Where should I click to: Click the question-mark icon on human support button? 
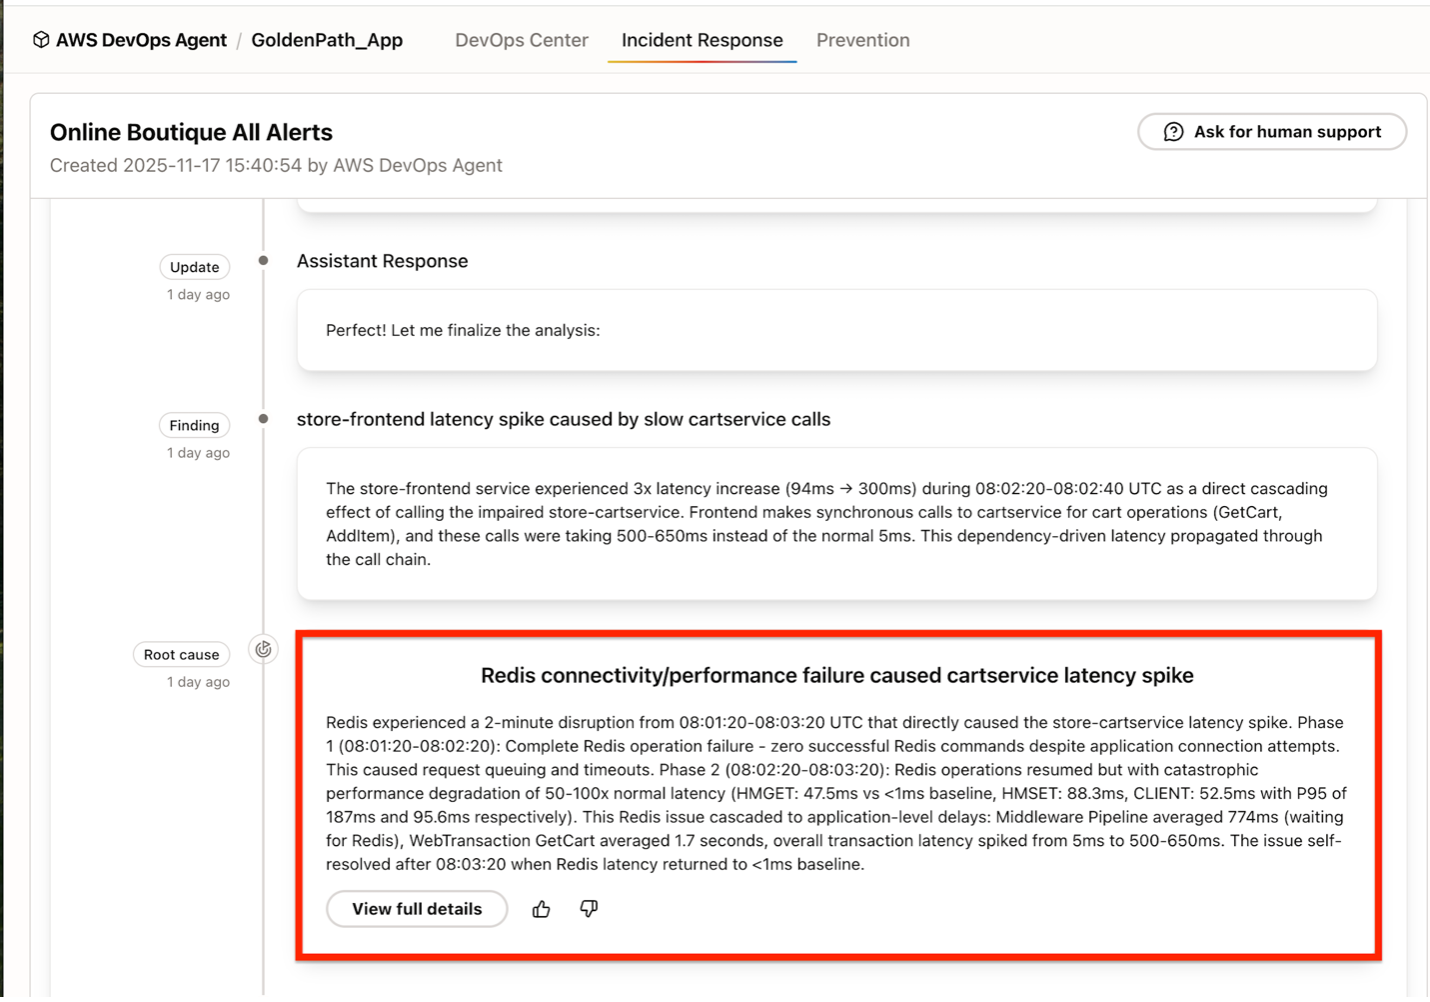(x=1172, y=131)
